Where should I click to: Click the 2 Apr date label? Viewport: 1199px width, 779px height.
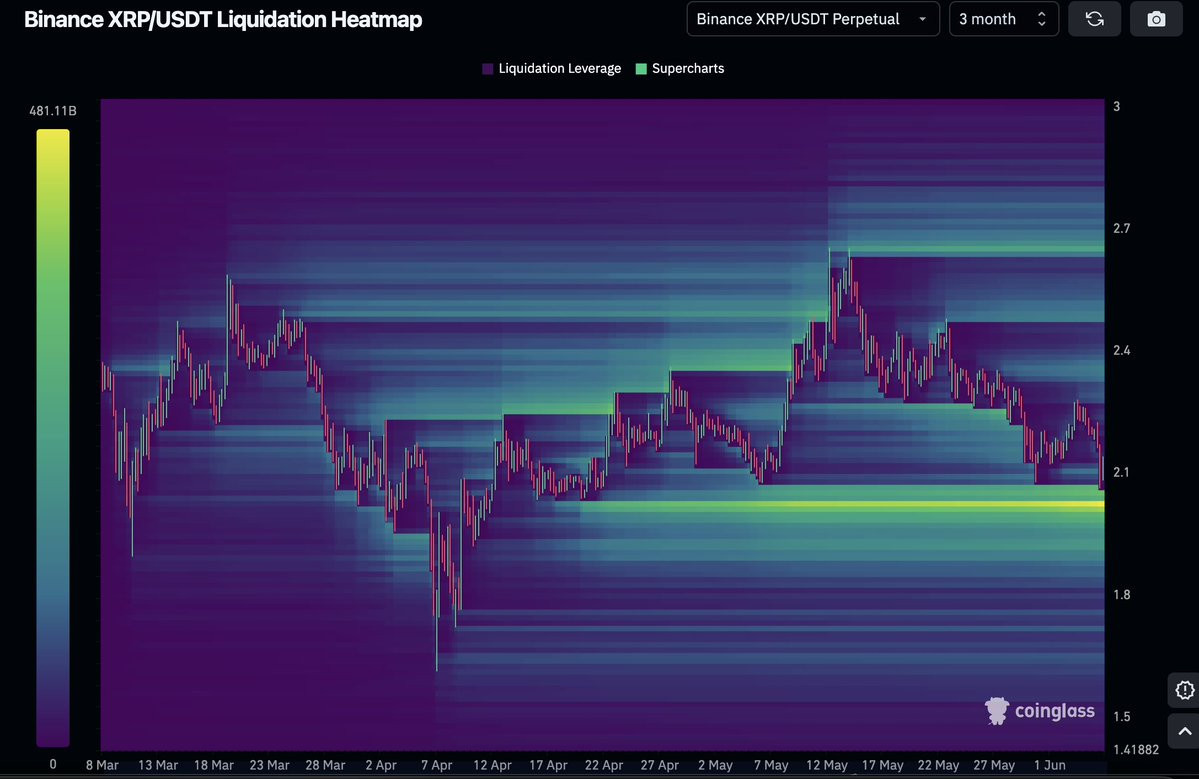click(x=381, y=765)
